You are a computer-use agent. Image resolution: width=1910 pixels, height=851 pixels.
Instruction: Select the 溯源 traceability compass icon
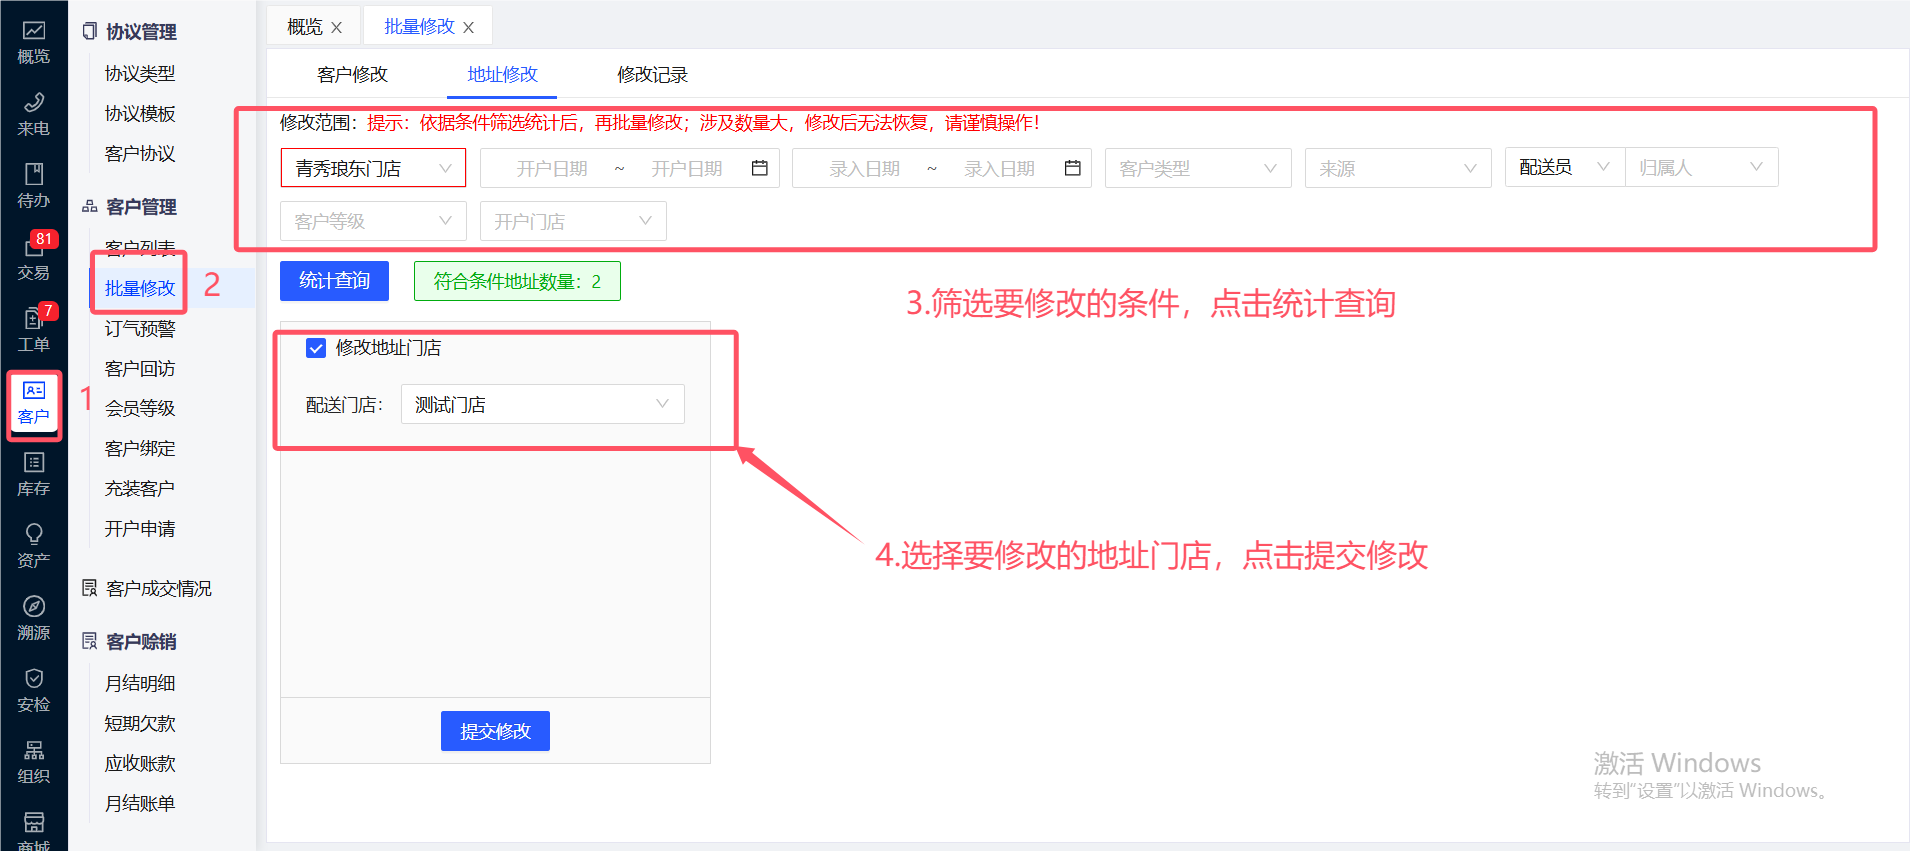(x=33, y=617)
